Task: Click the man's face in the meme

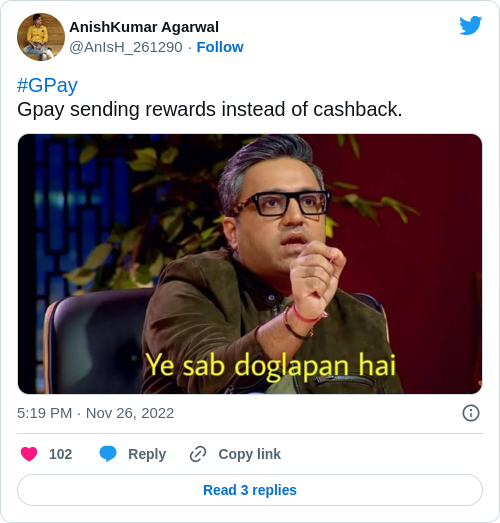Action: pos(284,213)
